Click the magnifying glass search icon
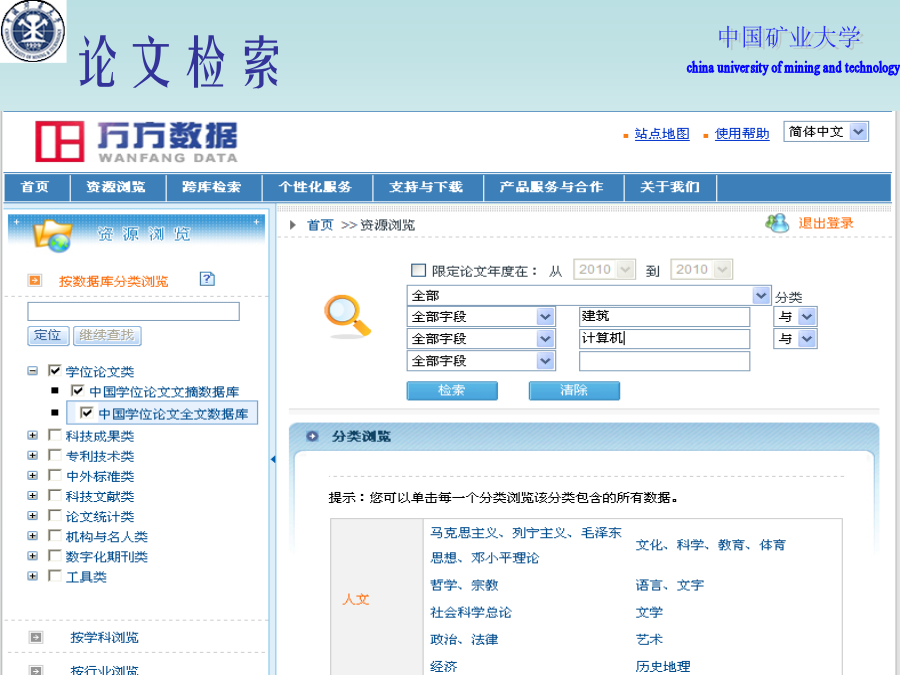The image size is (900, 675). pyautogui.click(x=347, y=316)
